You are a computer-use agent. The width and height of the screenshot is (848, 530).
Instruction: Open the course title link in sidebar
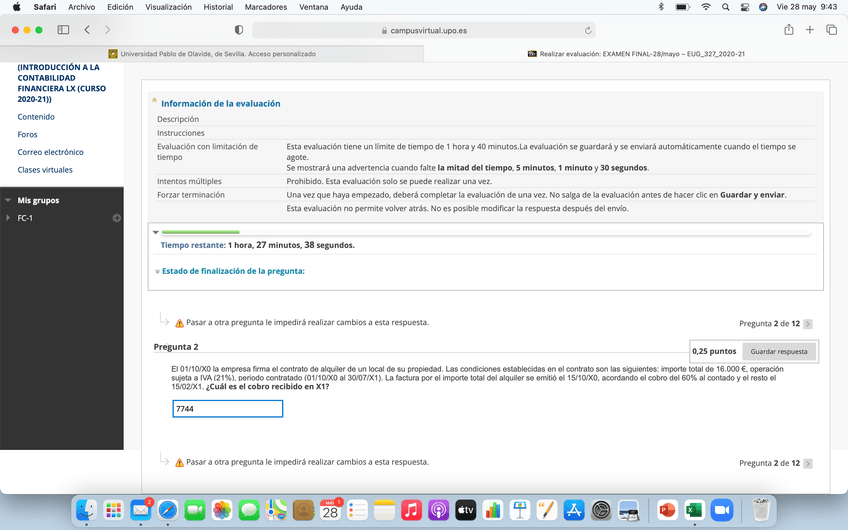point(61,83)
